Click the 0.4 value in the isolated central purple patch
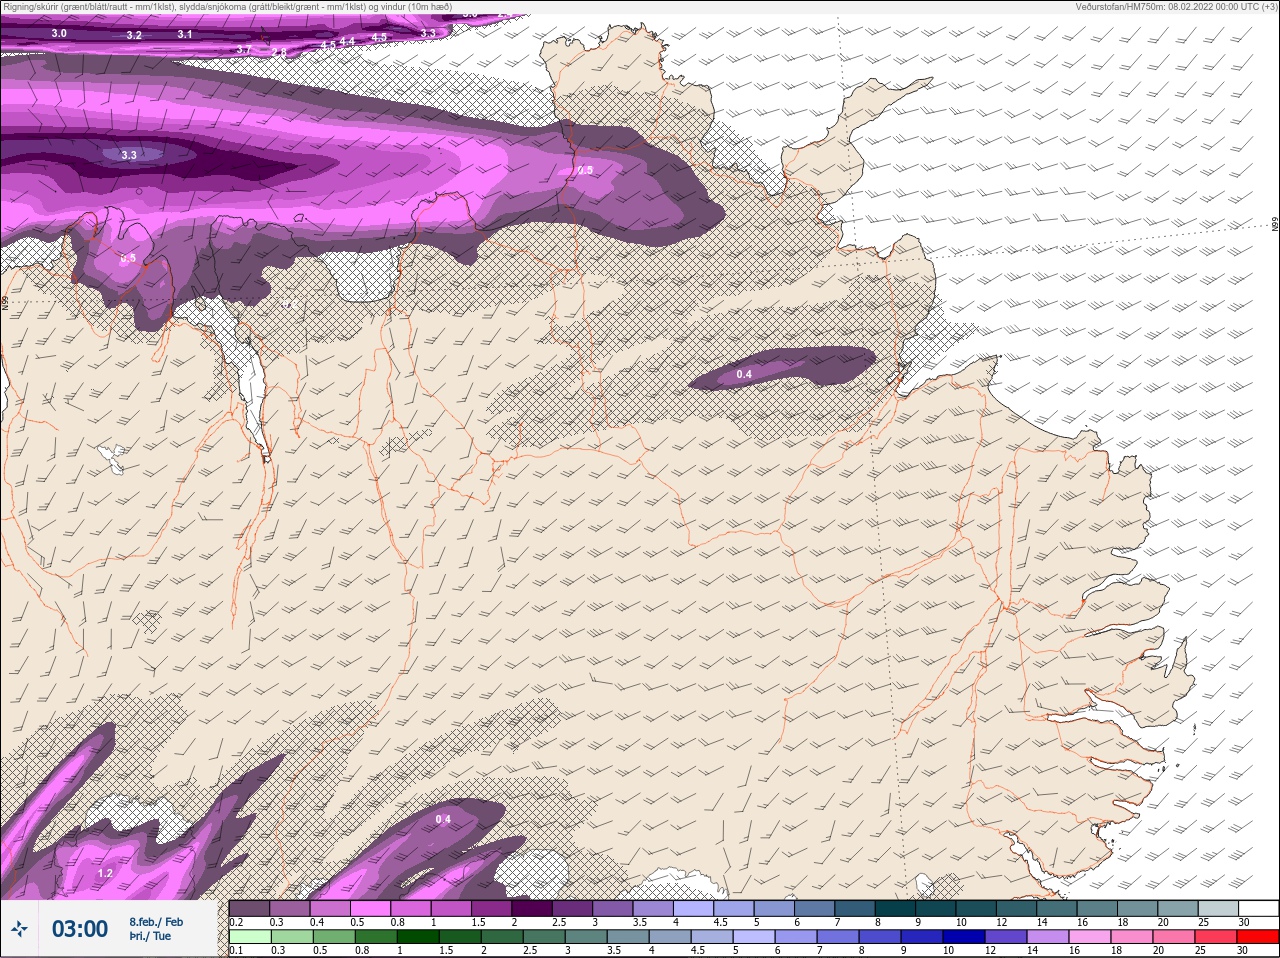The image size is (1280, 958). (x=744, y=374)
